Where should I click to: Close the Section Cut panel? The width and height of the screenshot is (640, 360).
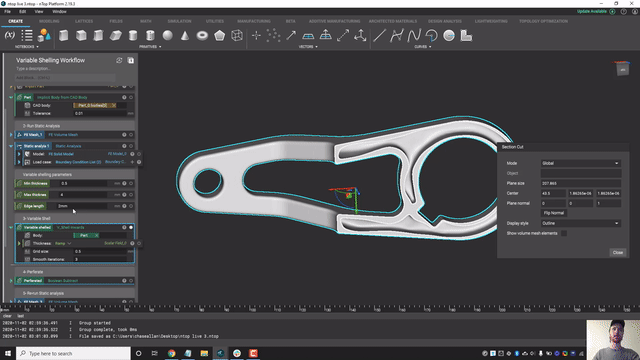618,253
